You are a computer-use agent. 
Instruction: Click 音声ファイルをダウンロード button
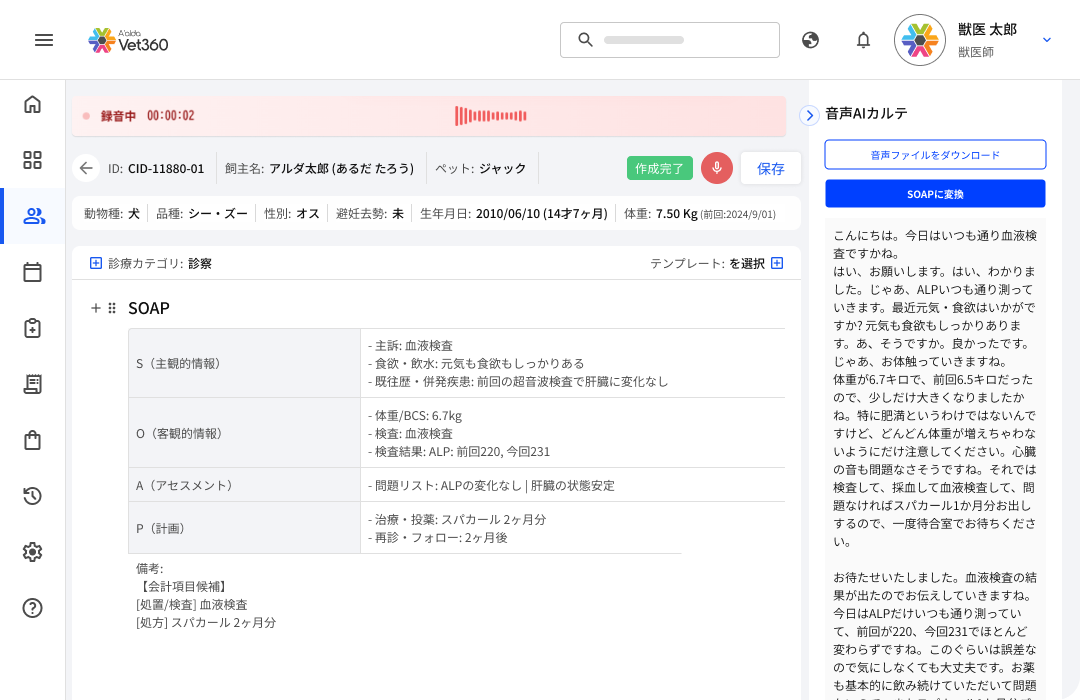[x=935, y=155]
